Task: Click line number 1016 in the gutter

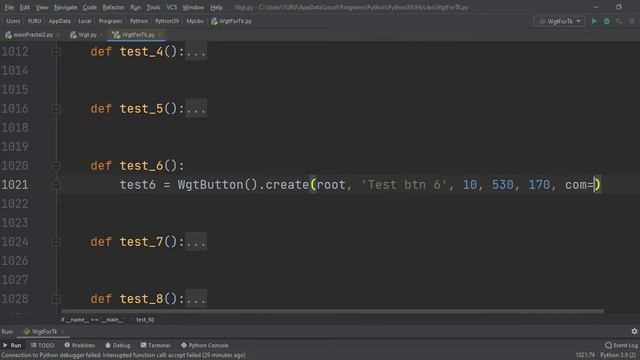Action: coord(15,109)
